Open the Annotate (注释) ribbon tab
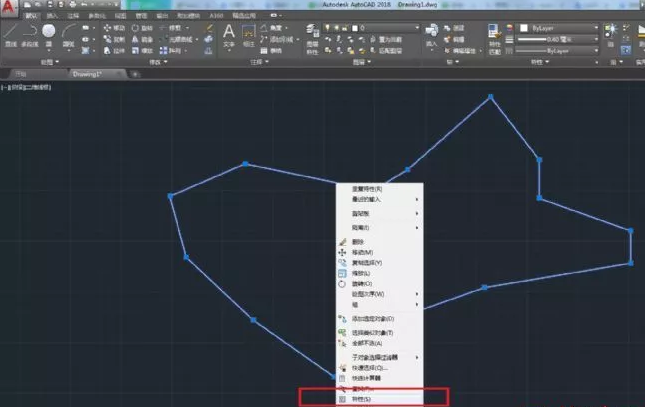Screen dimensions: 645x407 pos(73,16)
